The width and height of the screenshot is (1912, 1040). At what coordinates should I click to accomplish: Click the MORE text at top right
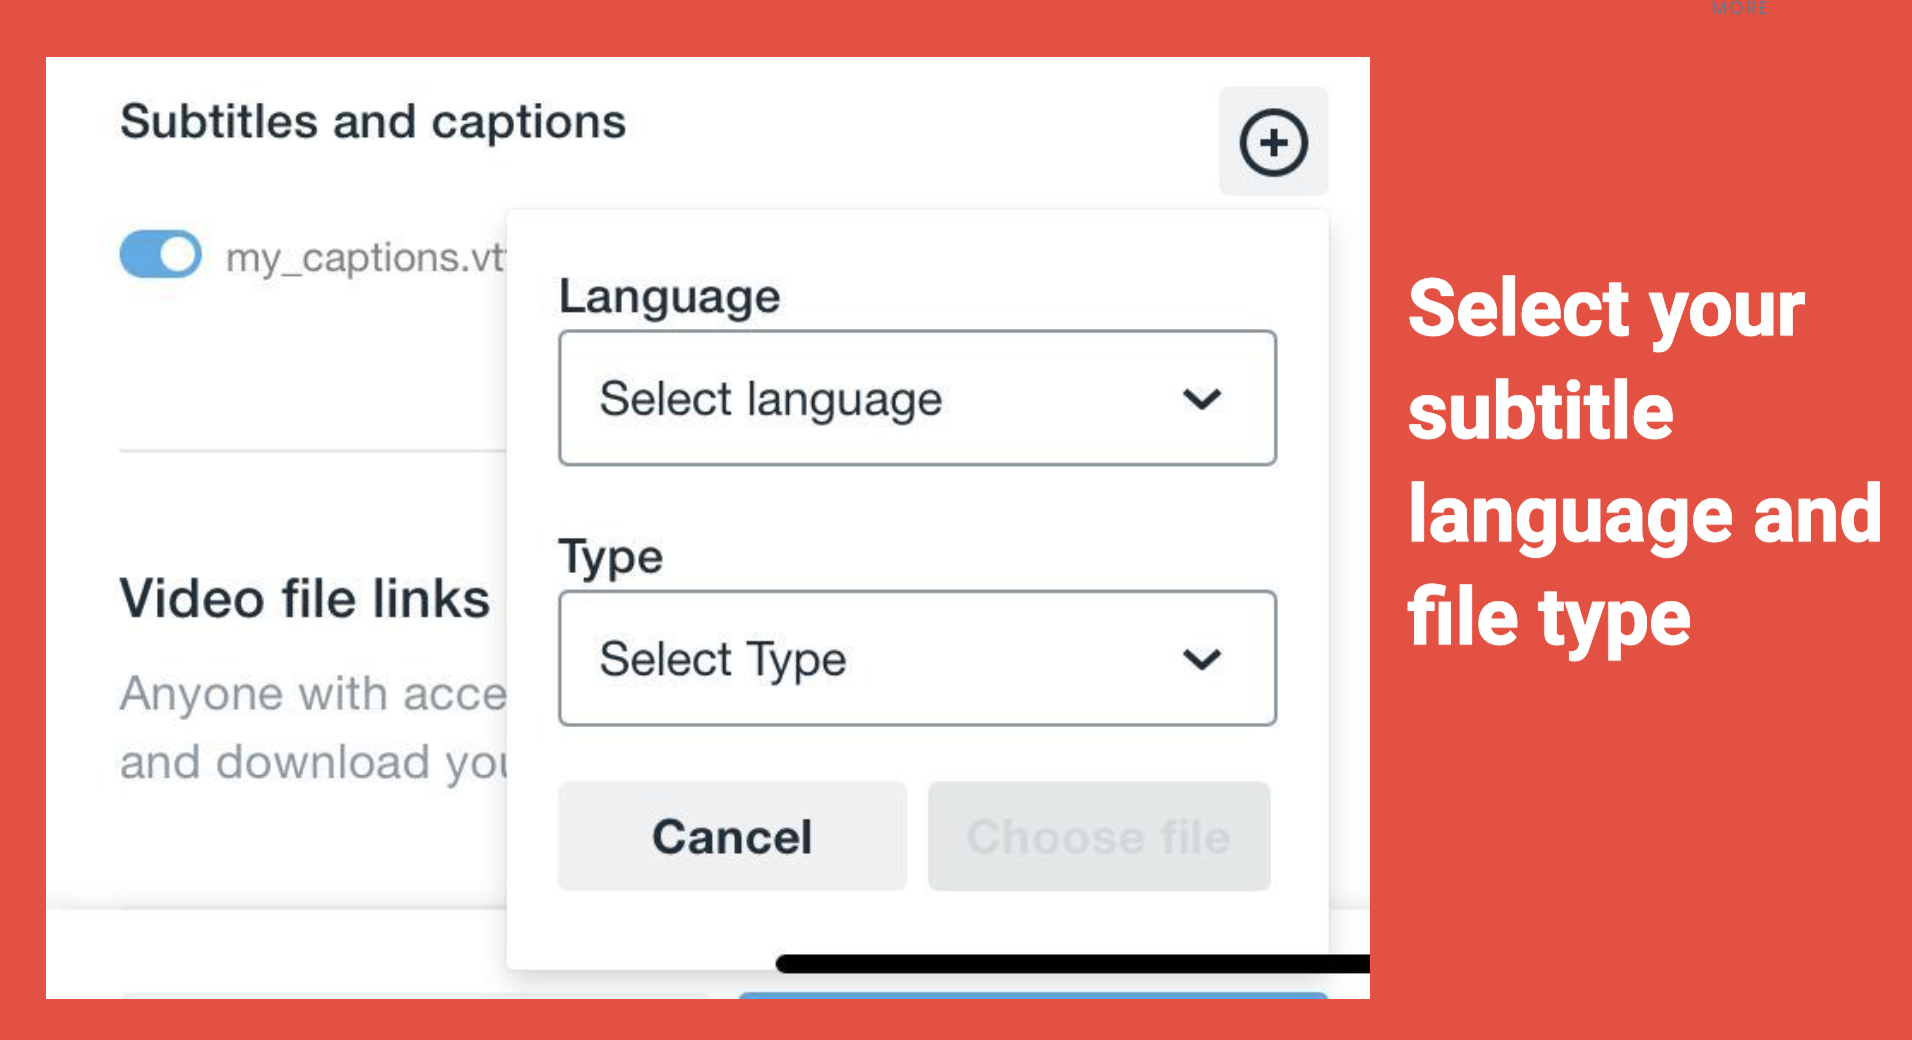point(1740,8)
